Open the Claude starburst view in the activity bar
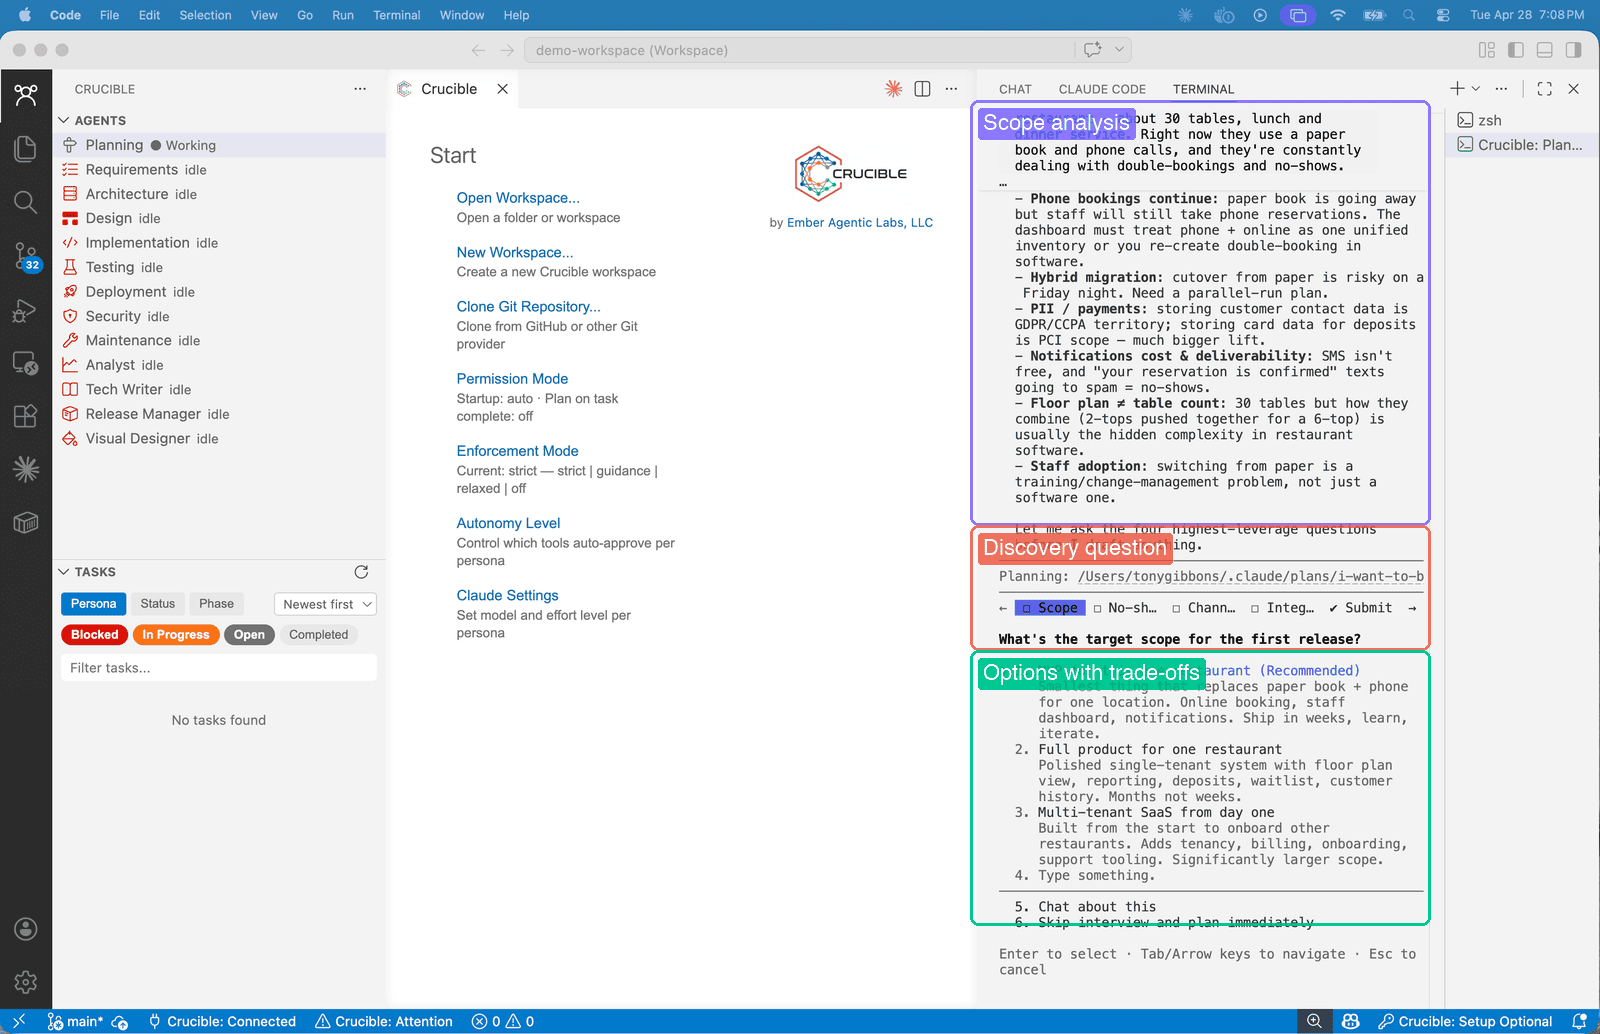The image size is (1600, 1034). 26,469
